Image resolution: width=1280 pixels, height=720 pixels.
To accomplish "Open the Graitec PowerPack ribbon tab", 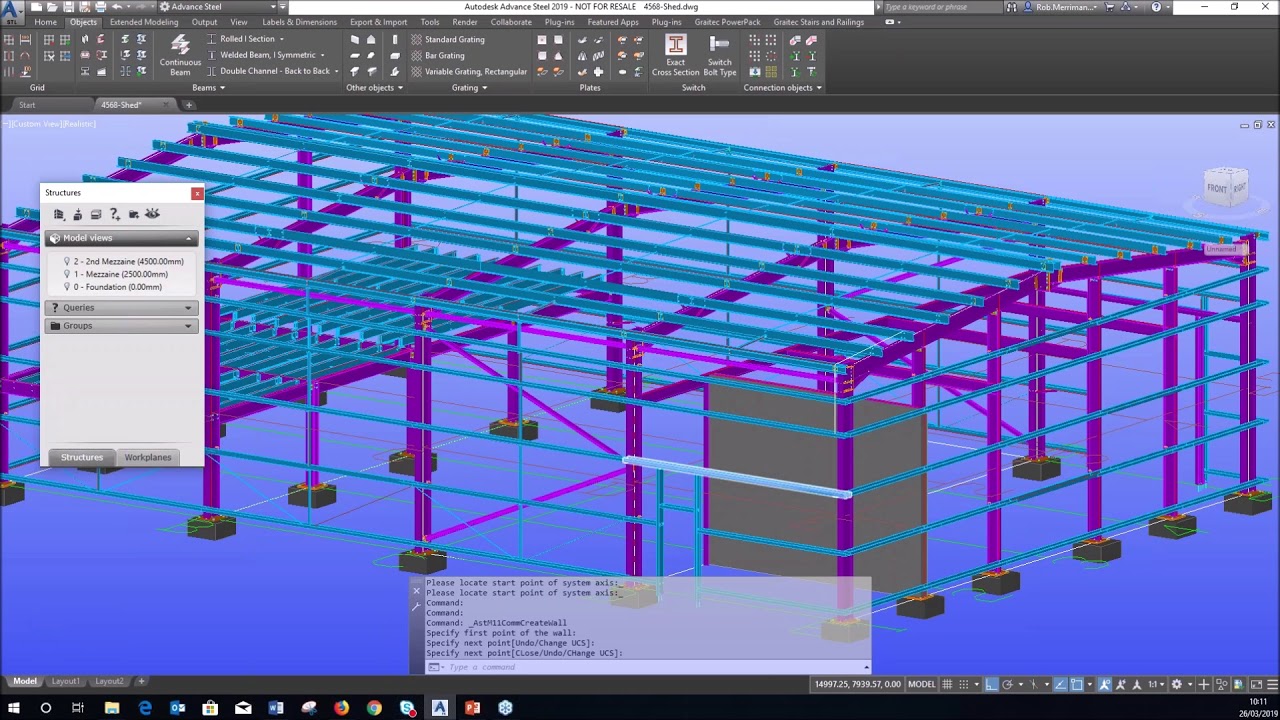I will 727,22.
